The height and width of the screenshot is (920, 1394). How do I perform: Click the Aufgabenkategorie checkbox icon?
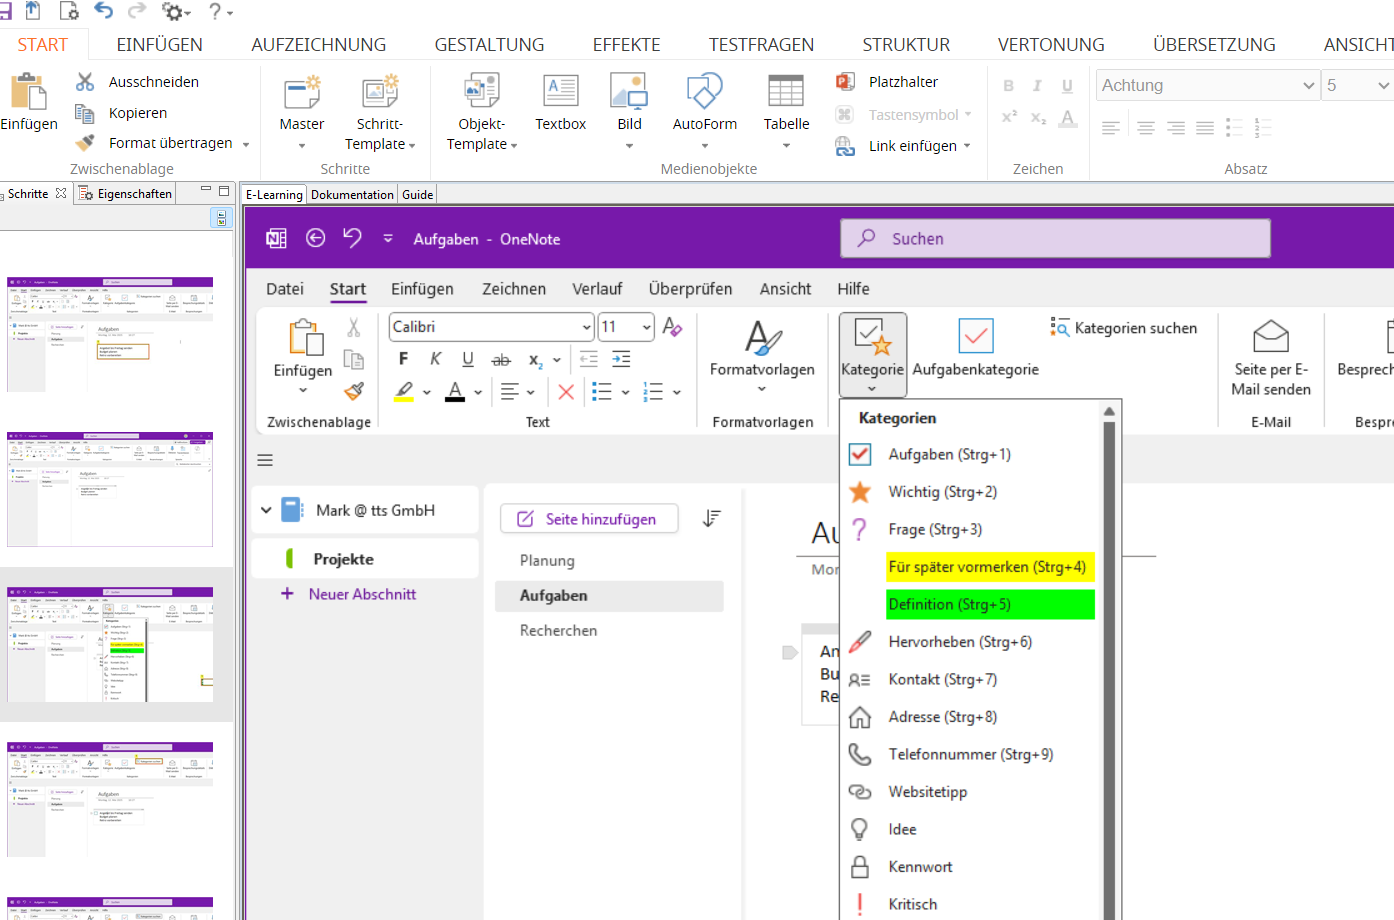point(976,336)
